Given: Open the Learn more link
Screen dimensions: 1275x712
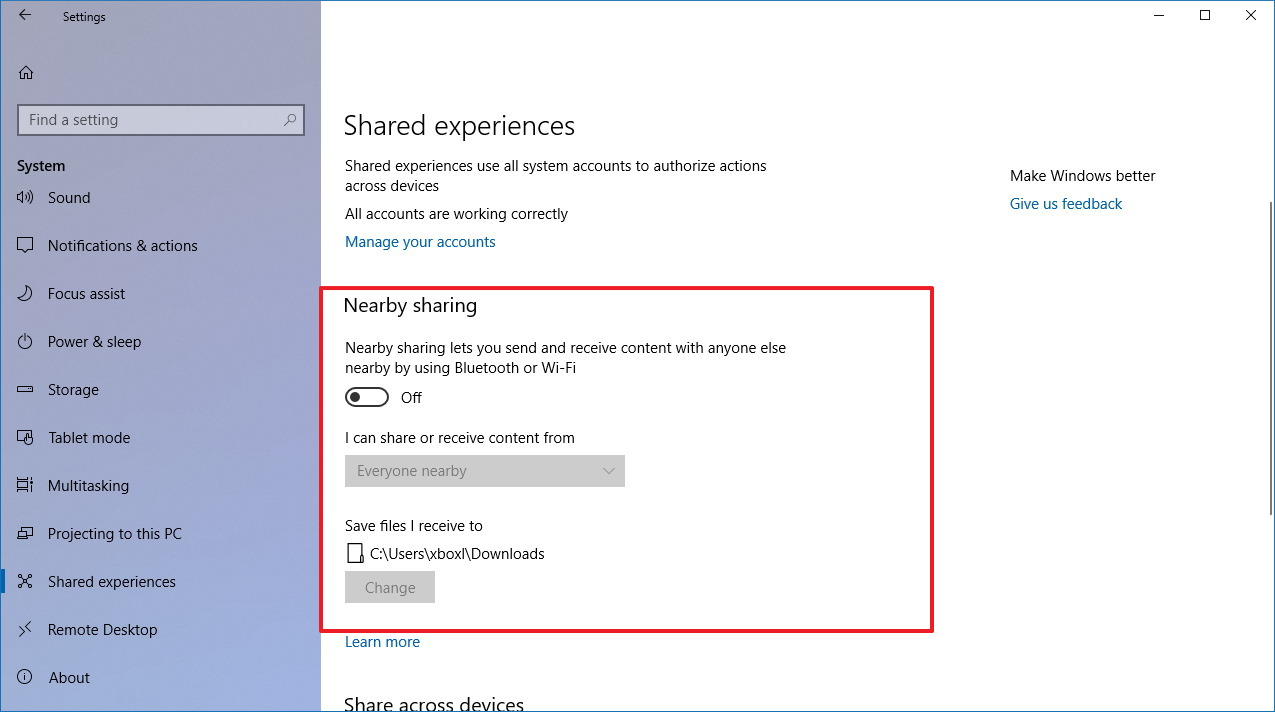Looking at the screenshot, I should tap(382, 642).
